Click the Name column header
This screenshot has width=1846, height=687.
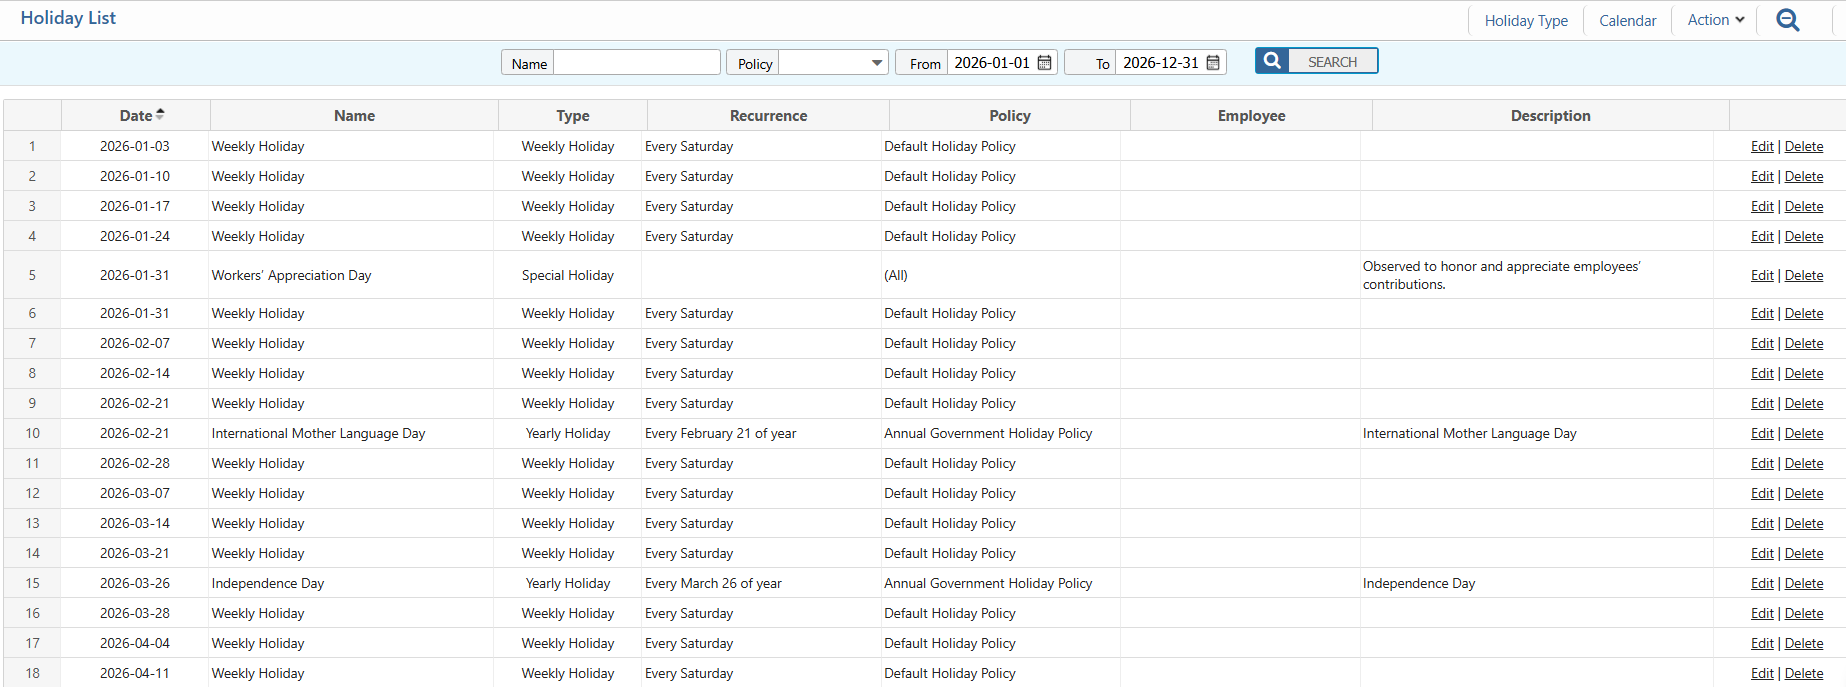tap(354, 116)
